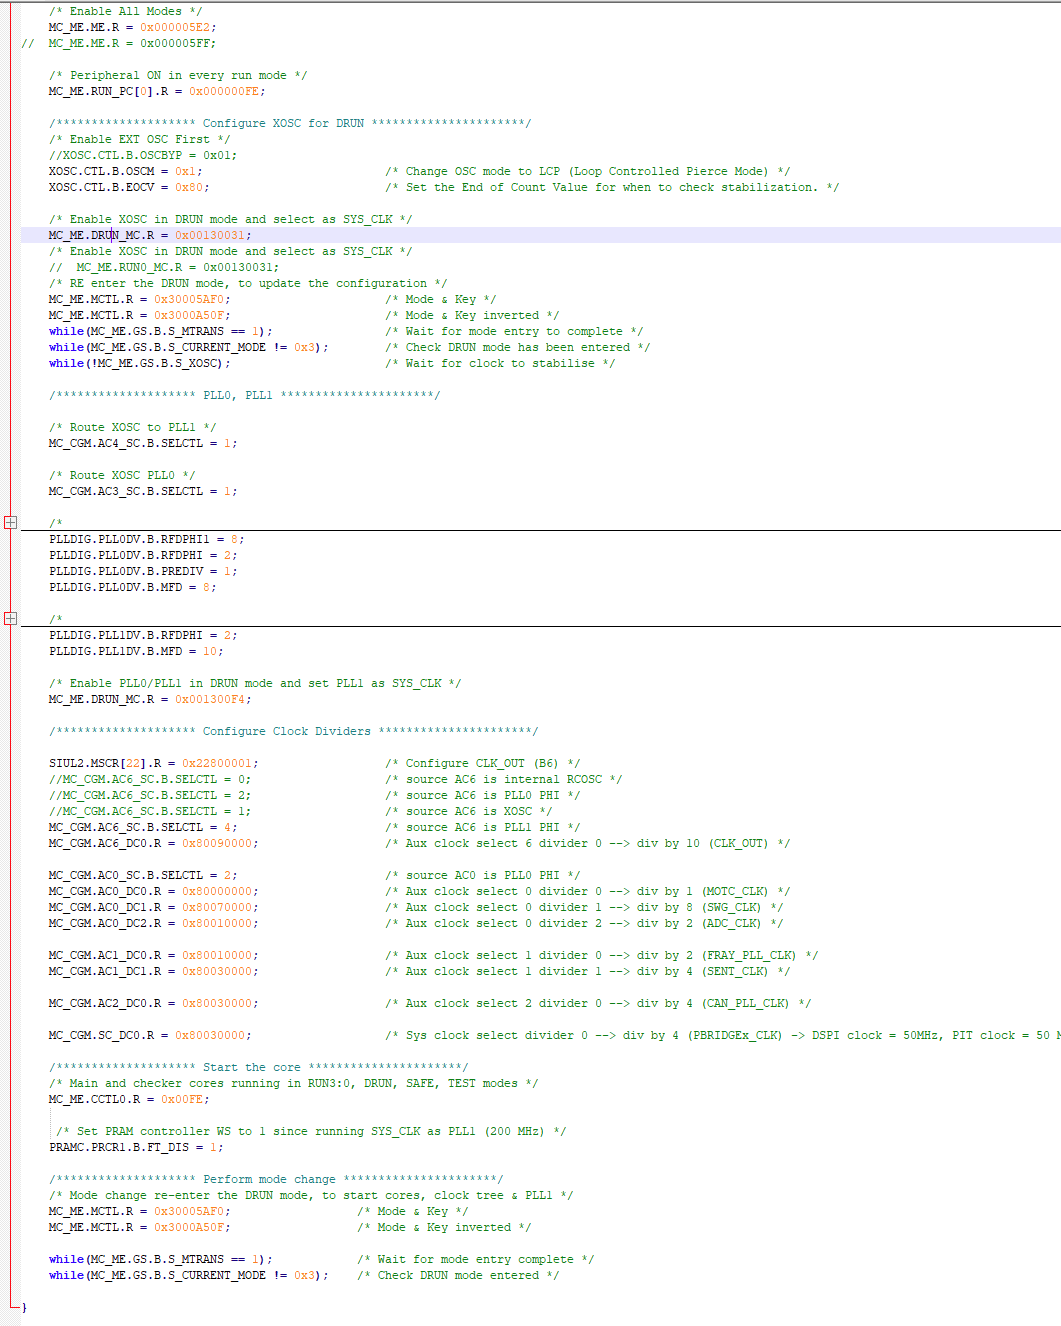The image size is (1061, 1326).
Task: Expand the collapsed PLLDIG.PLL1DV comment fold
Action: pyautogui.click(x=10, y=618)
